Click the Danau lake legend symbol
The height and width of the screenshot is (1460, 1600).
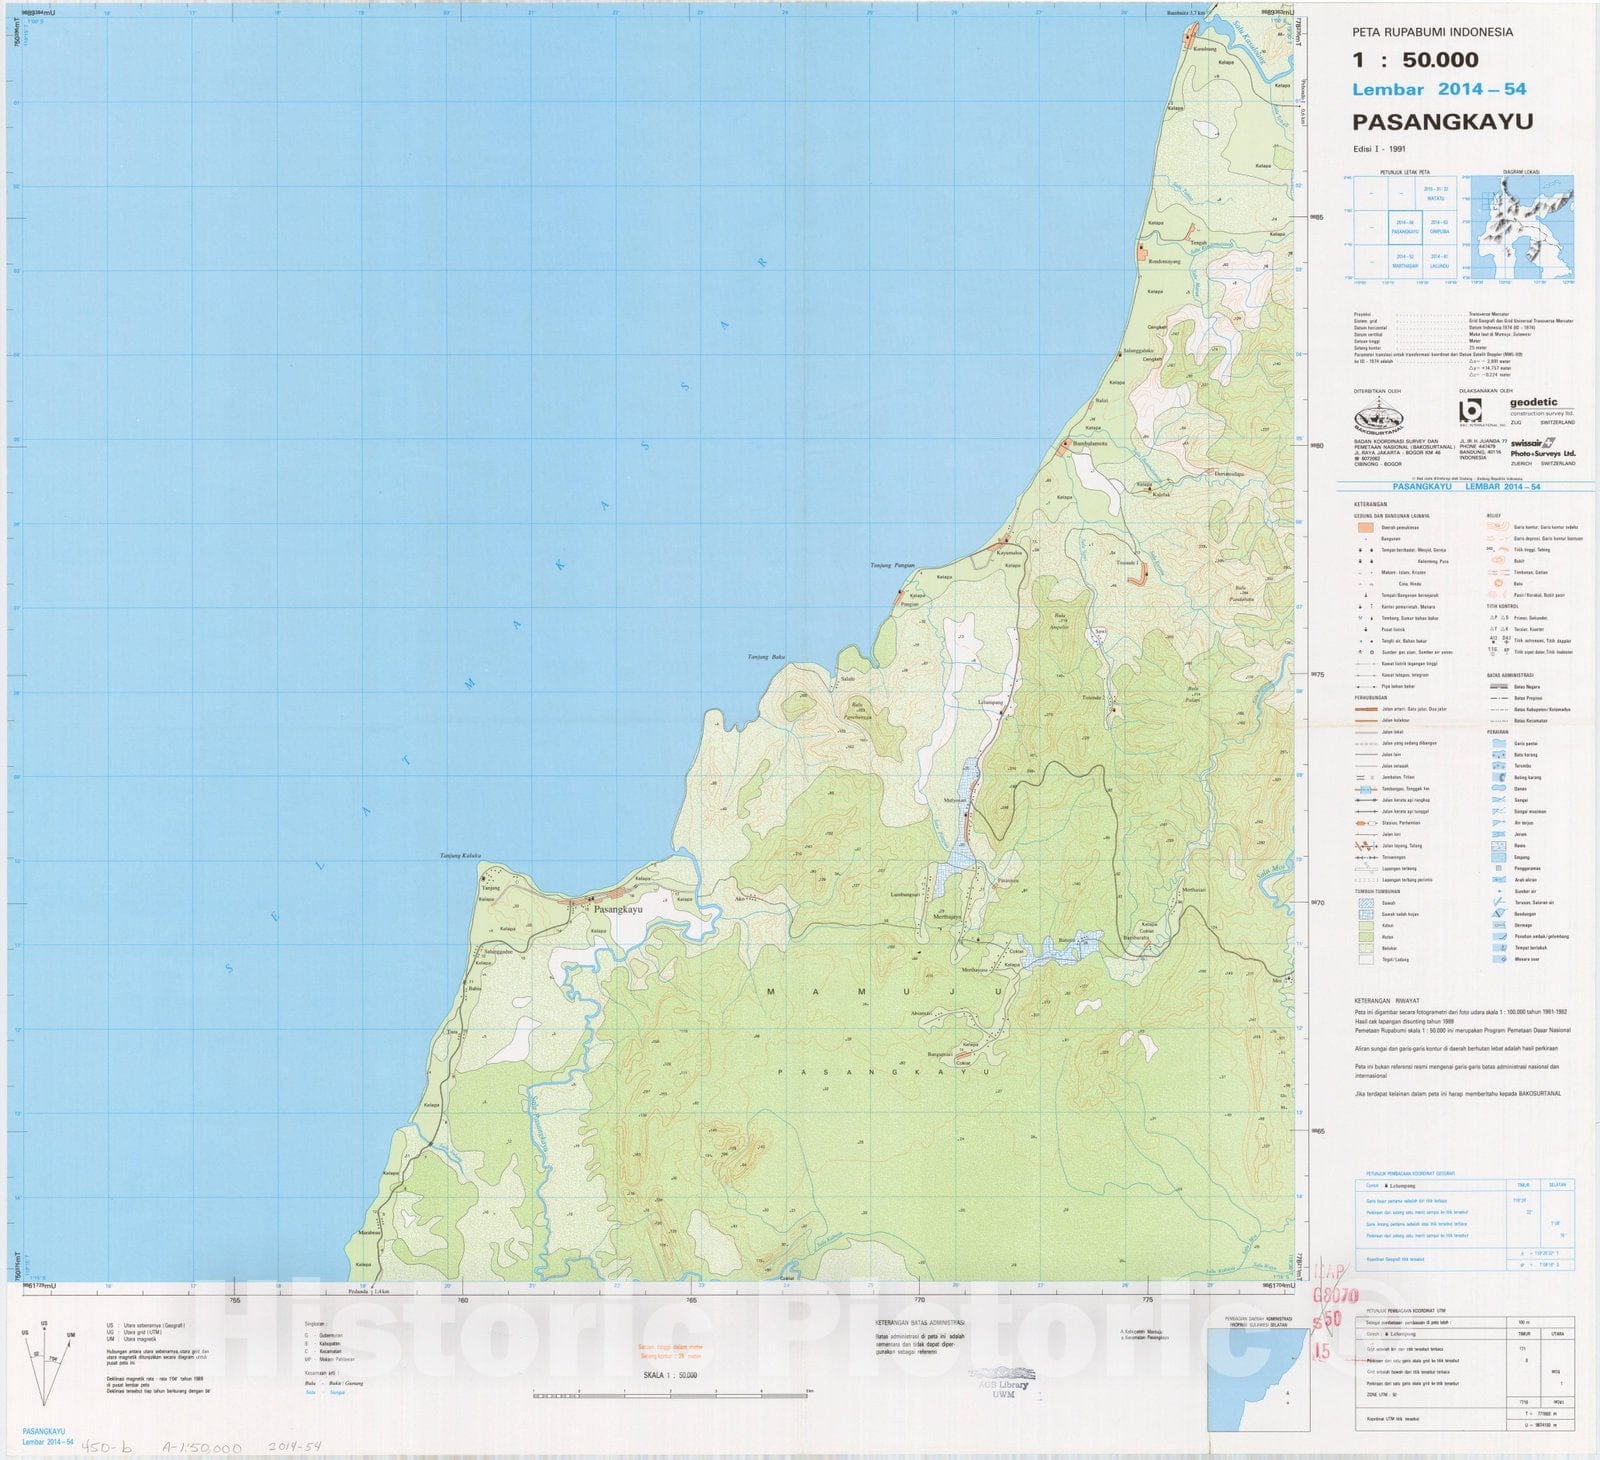(1498, 789)
